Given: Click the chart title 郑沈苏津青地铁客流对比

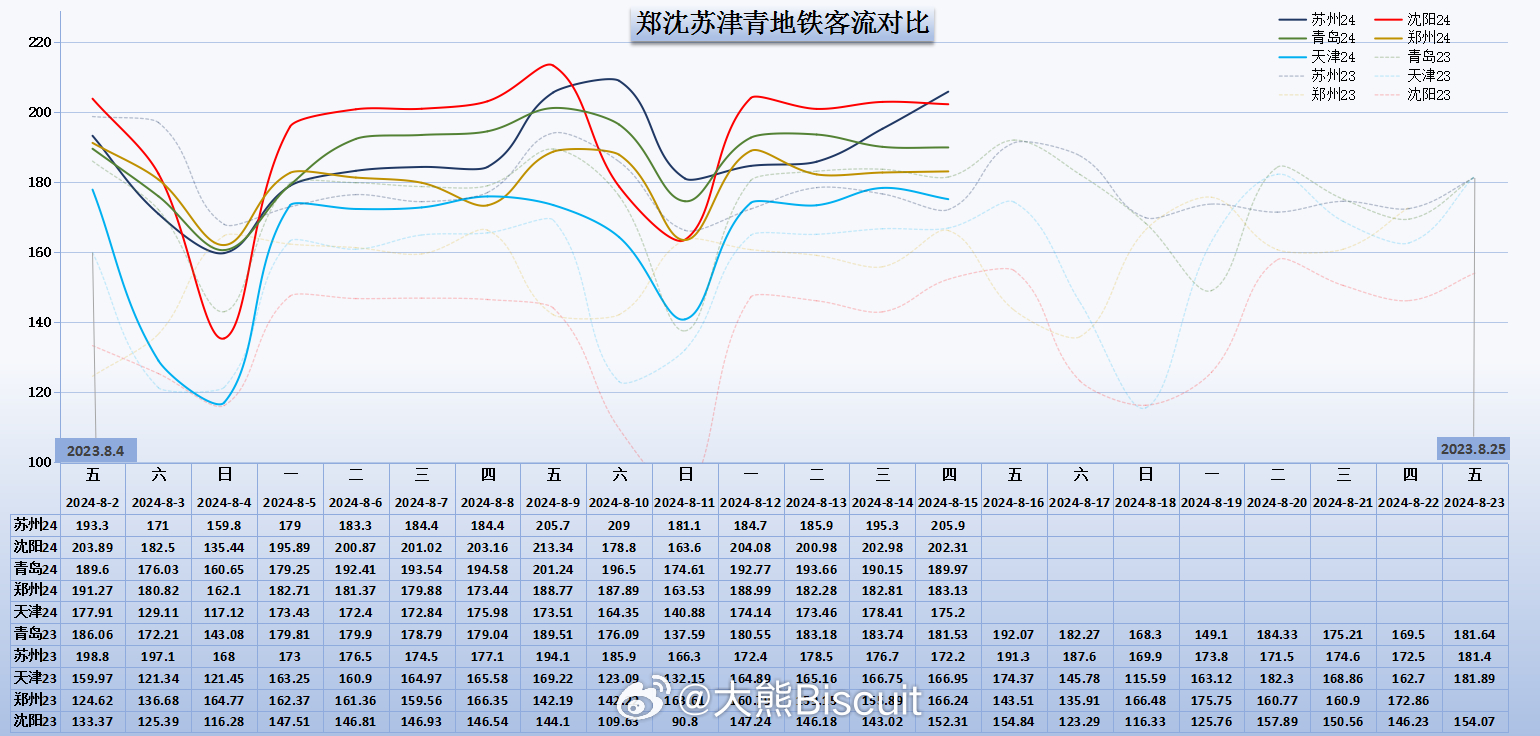Looking at the screenshot, I should 782,24.
